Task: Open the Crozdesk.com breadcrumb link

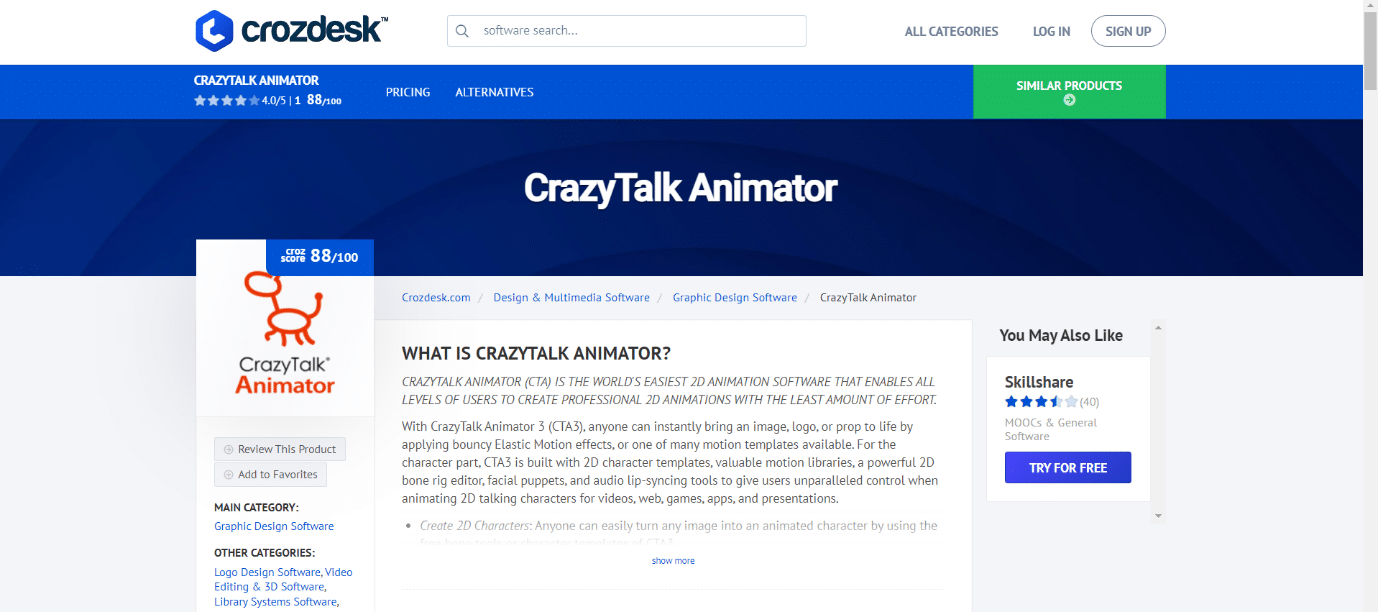Action: pos(436,297)
